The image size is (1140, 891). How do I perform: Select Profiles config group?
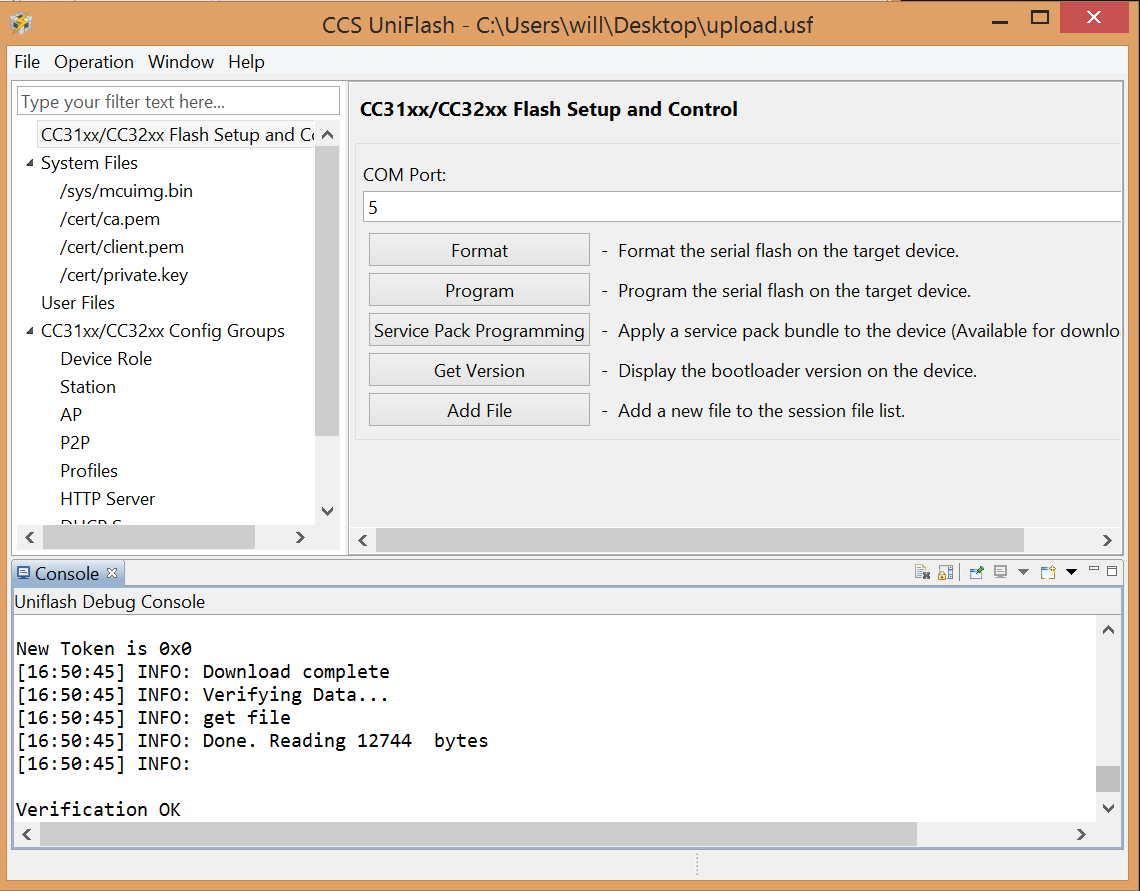click(89, 470)
